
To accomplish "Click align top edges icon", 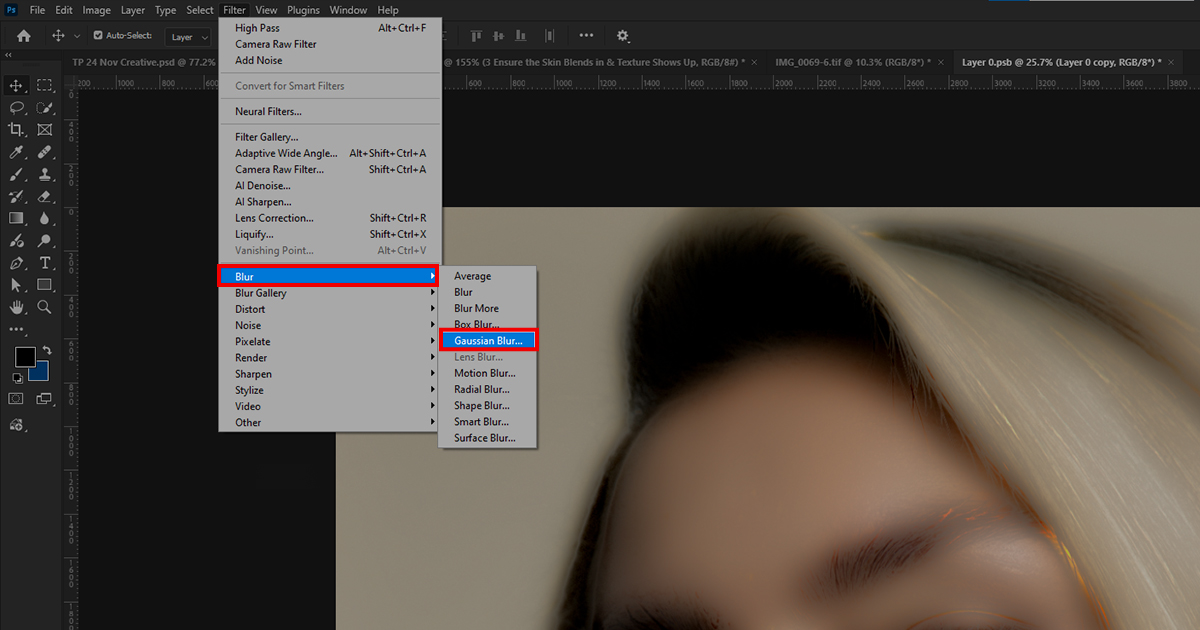I will (477, 36).
